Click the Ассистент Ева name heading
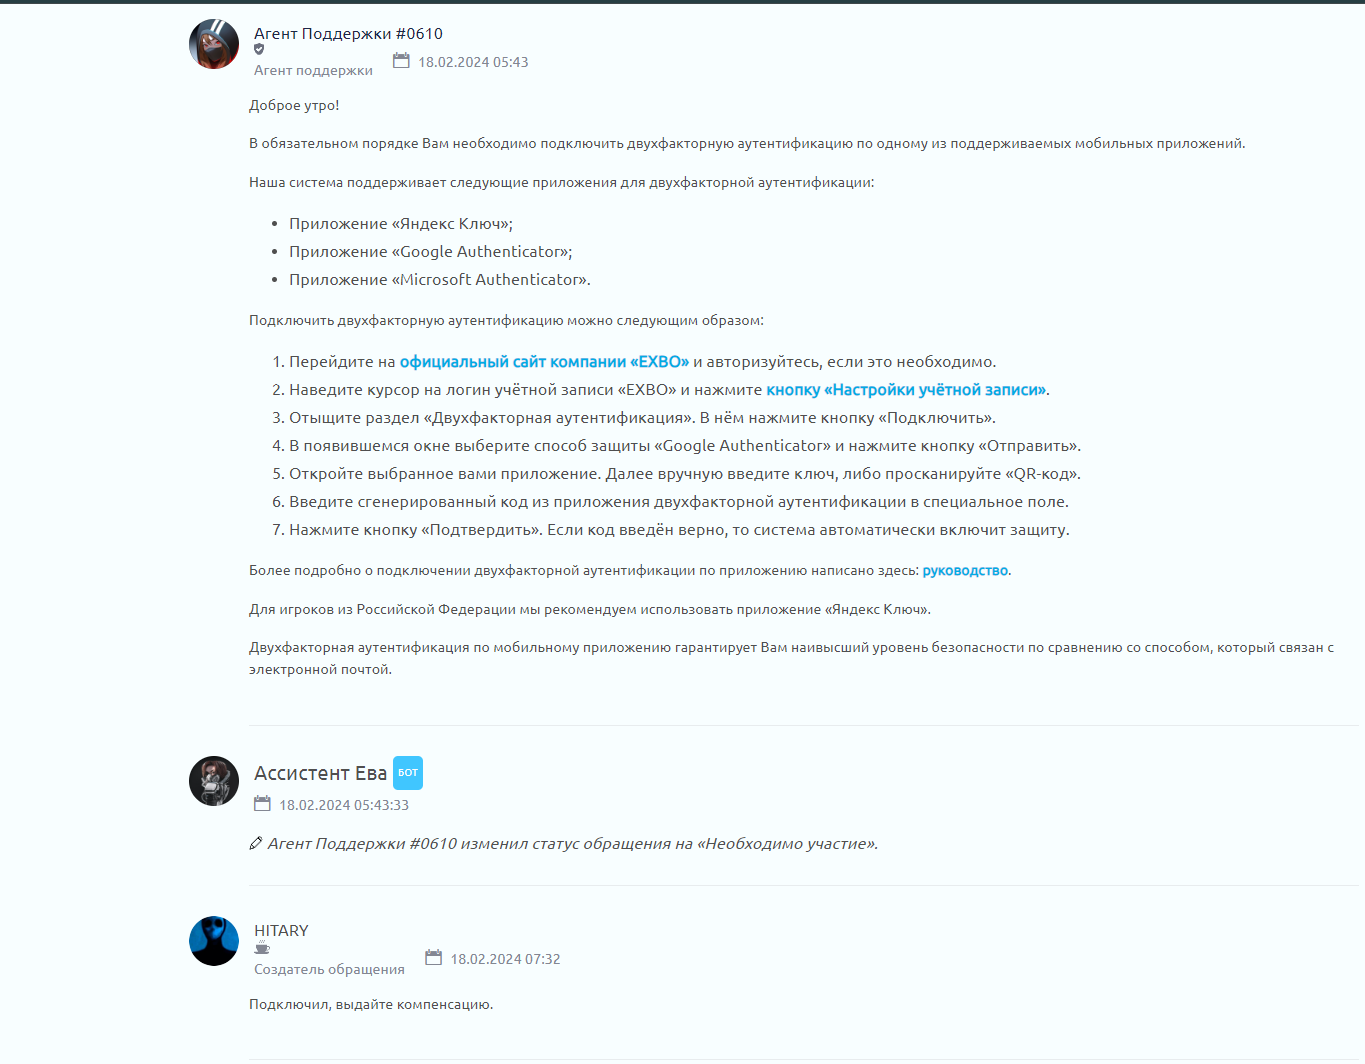The image size is (1365, 1064). (320, 773)
